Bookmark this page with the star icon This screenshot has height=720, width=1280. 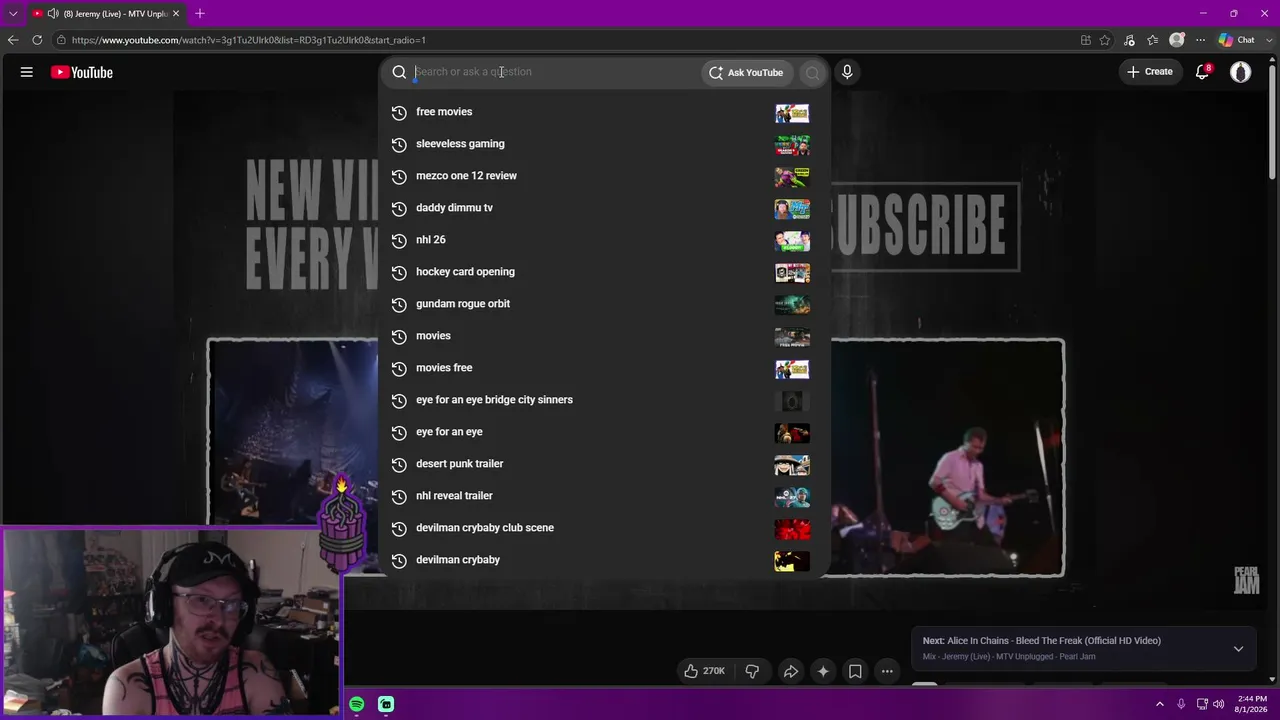click(1105, 40)
